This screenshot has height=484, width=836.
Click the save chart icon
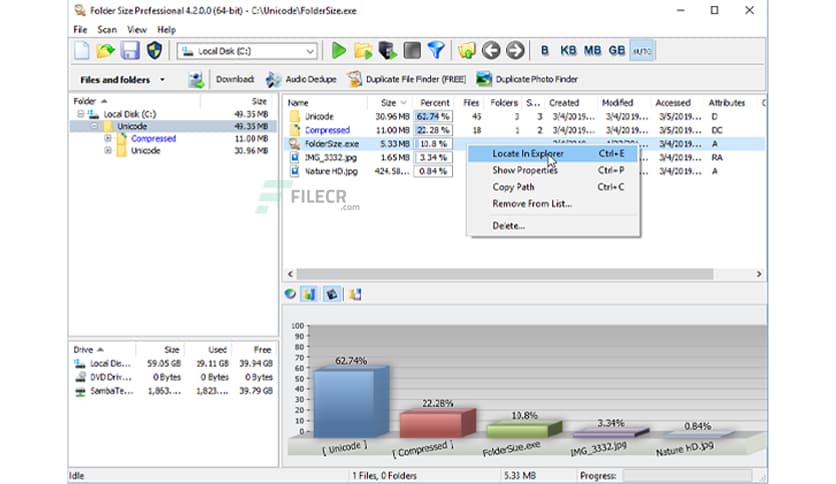click(x=355, y=294)
